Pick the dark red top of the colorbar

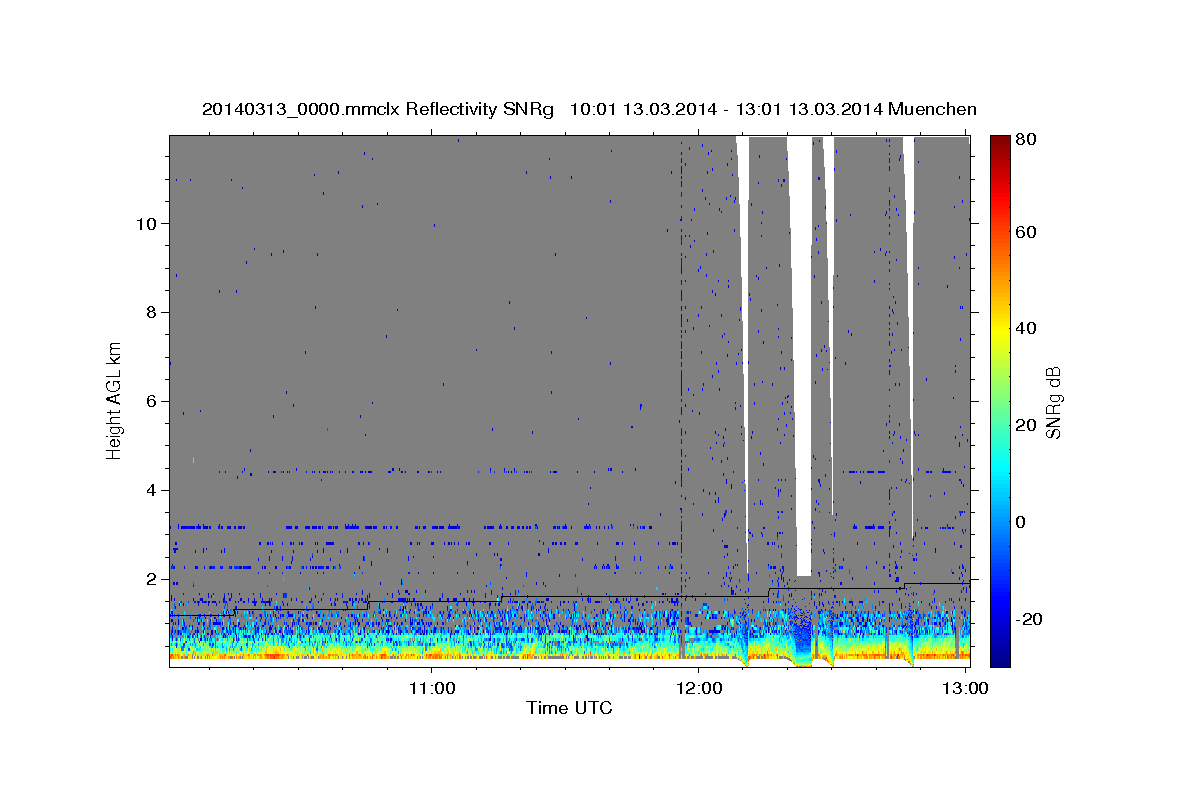[x=999, y=145]
